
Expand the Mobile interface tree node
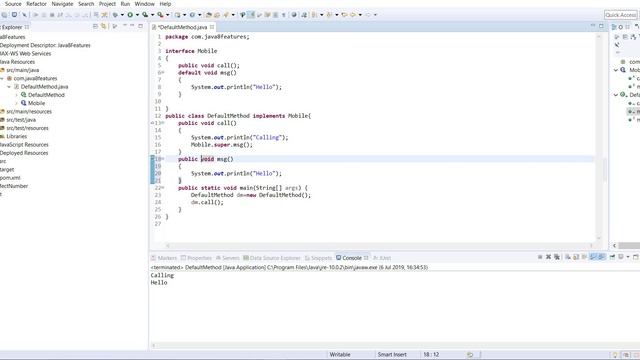pos(16,103)
